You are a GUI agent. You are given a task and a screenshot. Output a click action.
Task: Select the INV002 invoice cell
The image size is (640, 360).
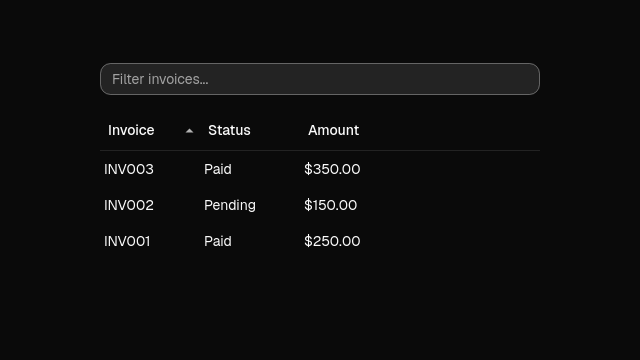tap(129, 205)
